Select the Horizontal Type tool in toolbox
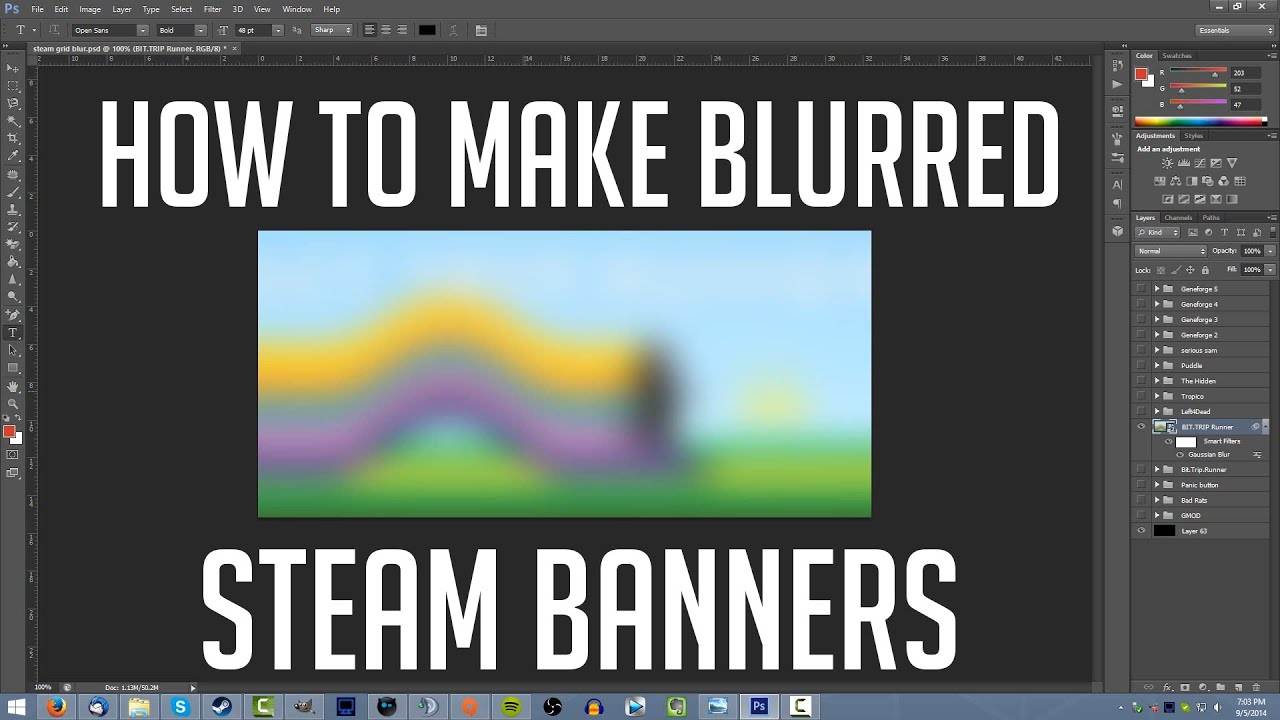Image resolution: width=1280 pixels, height=720 pixels. pos(13,333)
